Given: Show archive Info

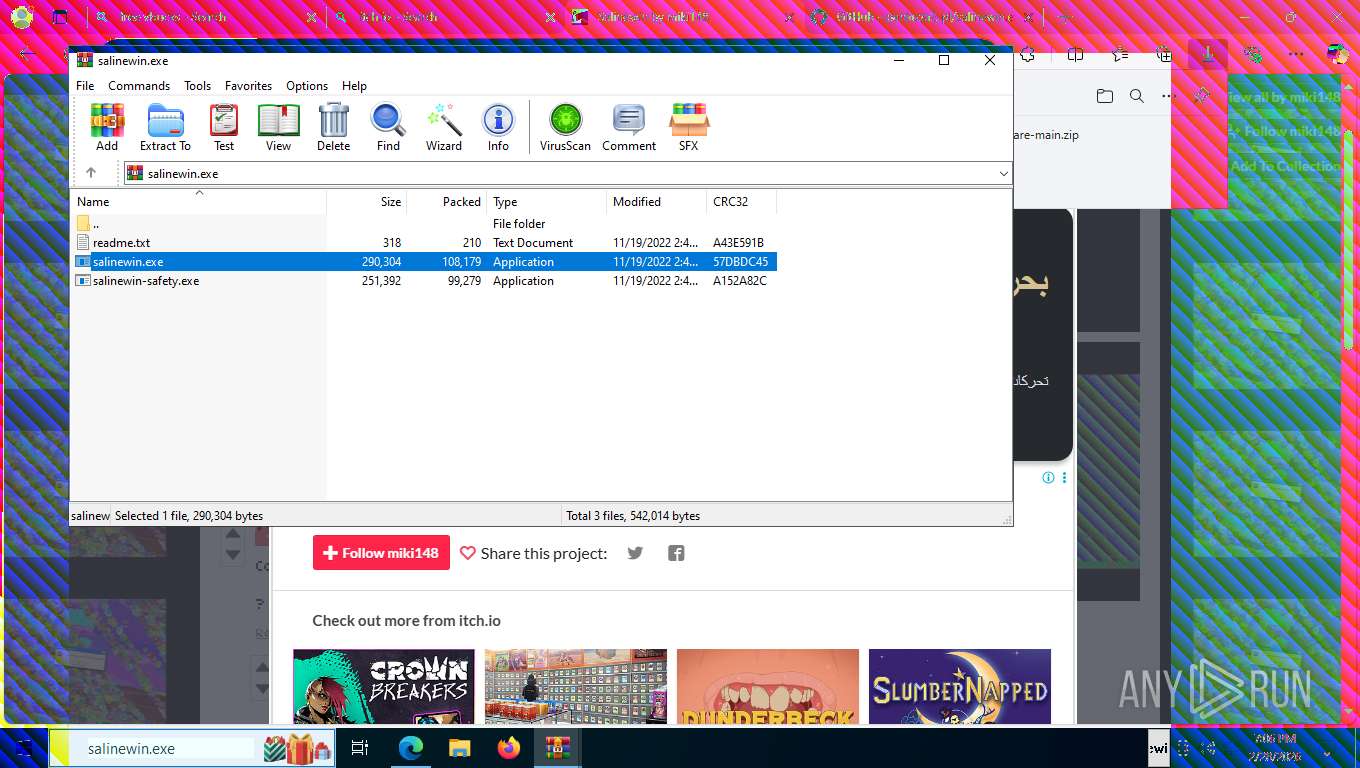Looking at the screenshot, I should click(498, 127).
